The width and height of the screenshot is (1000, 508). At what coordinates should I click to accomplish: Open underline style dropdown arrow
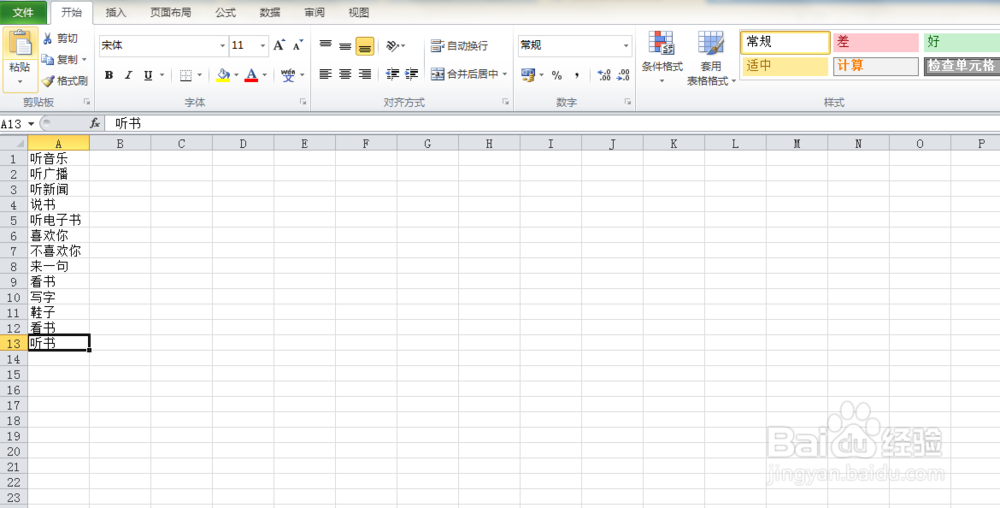click(161, 75)
